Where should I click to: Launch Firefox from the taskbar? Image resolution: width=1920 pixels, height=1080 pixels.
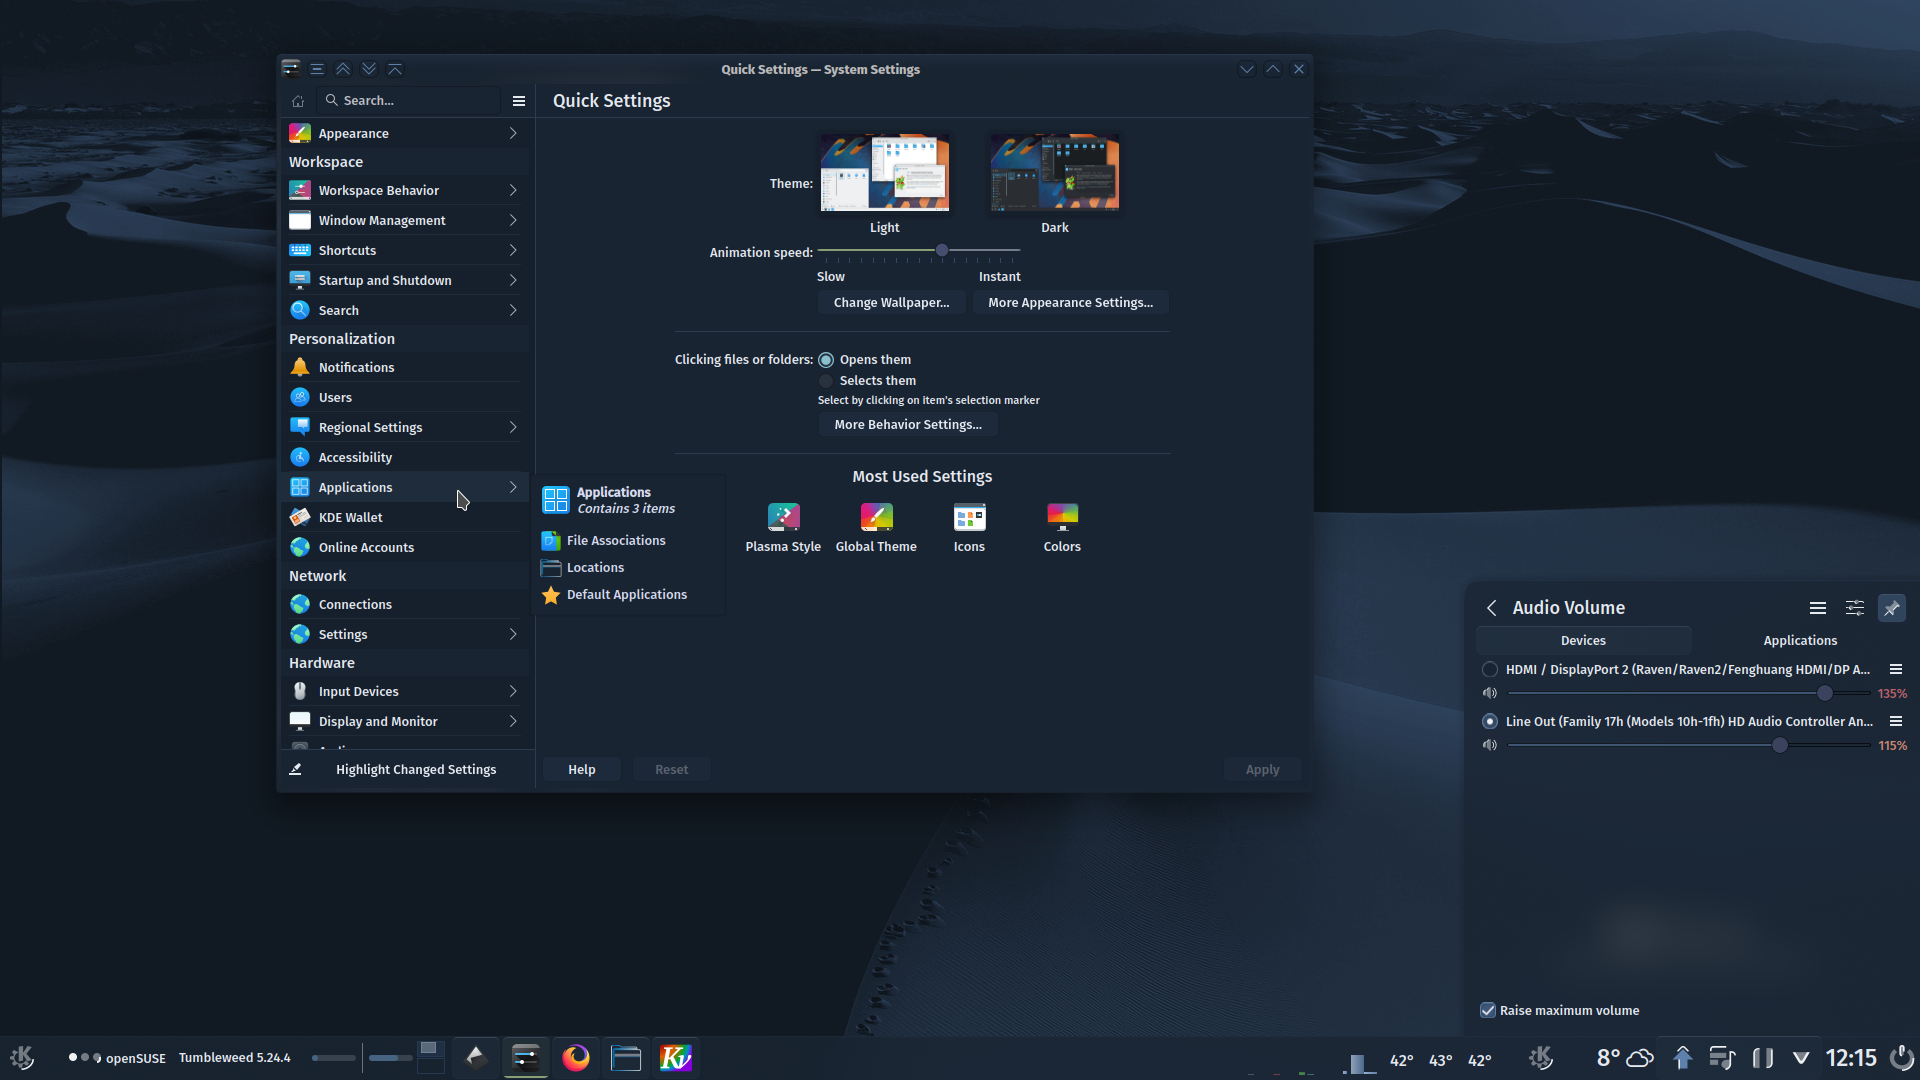[576, 1057]
